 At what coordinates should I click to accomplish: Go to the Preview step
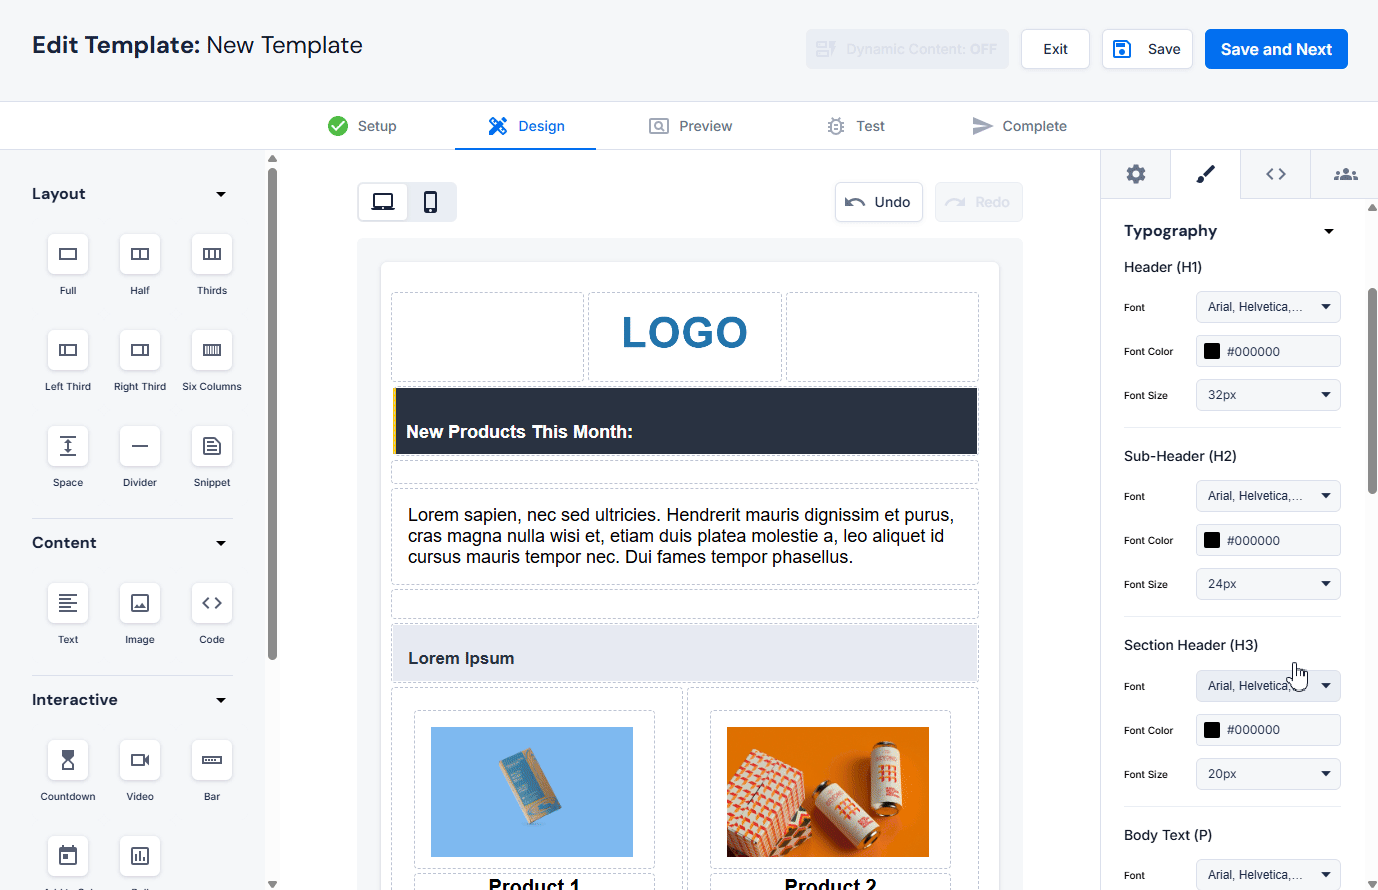[691, 126]
